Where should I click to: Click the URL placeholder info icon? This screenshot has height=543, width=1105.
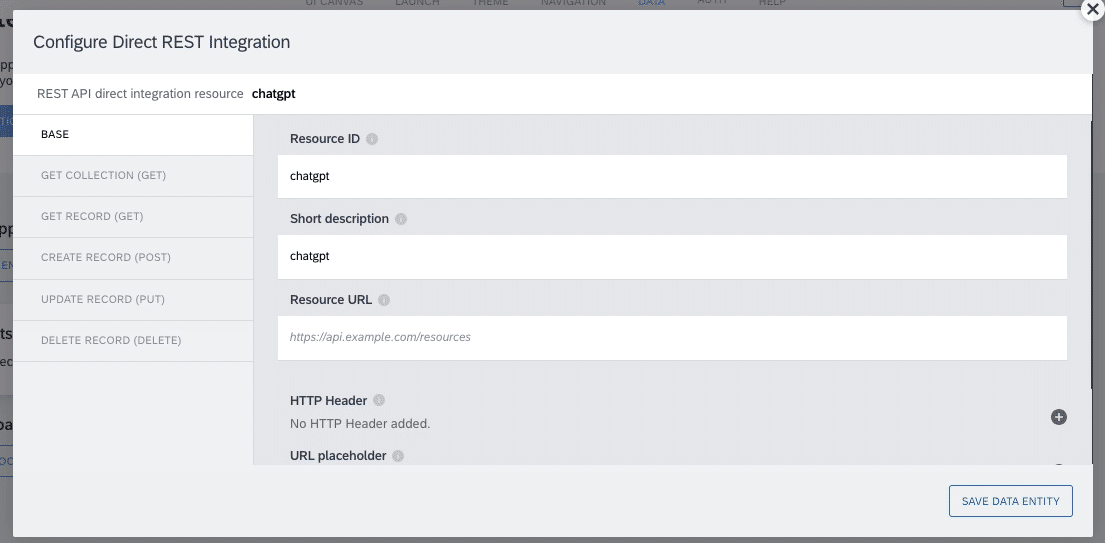398,456
